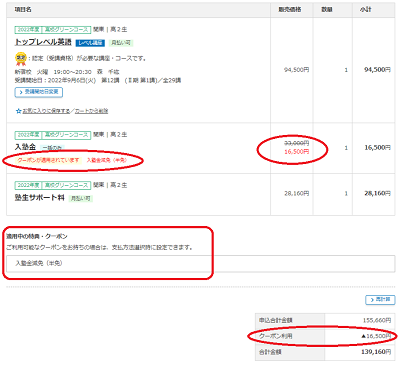Screen dimensions: 398x365
Task: Select the 項目名 column header
Action: 23,10
